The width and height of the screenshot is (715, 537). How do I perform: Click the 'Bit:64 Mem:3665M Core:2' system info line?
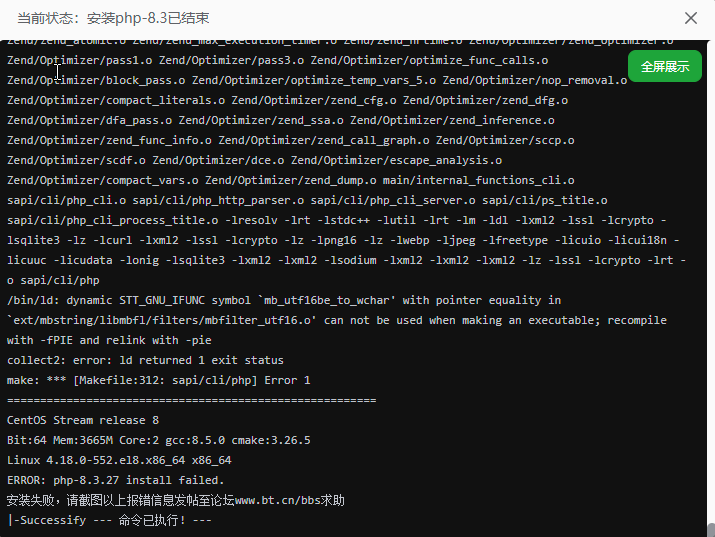click(x=158, y=440)
